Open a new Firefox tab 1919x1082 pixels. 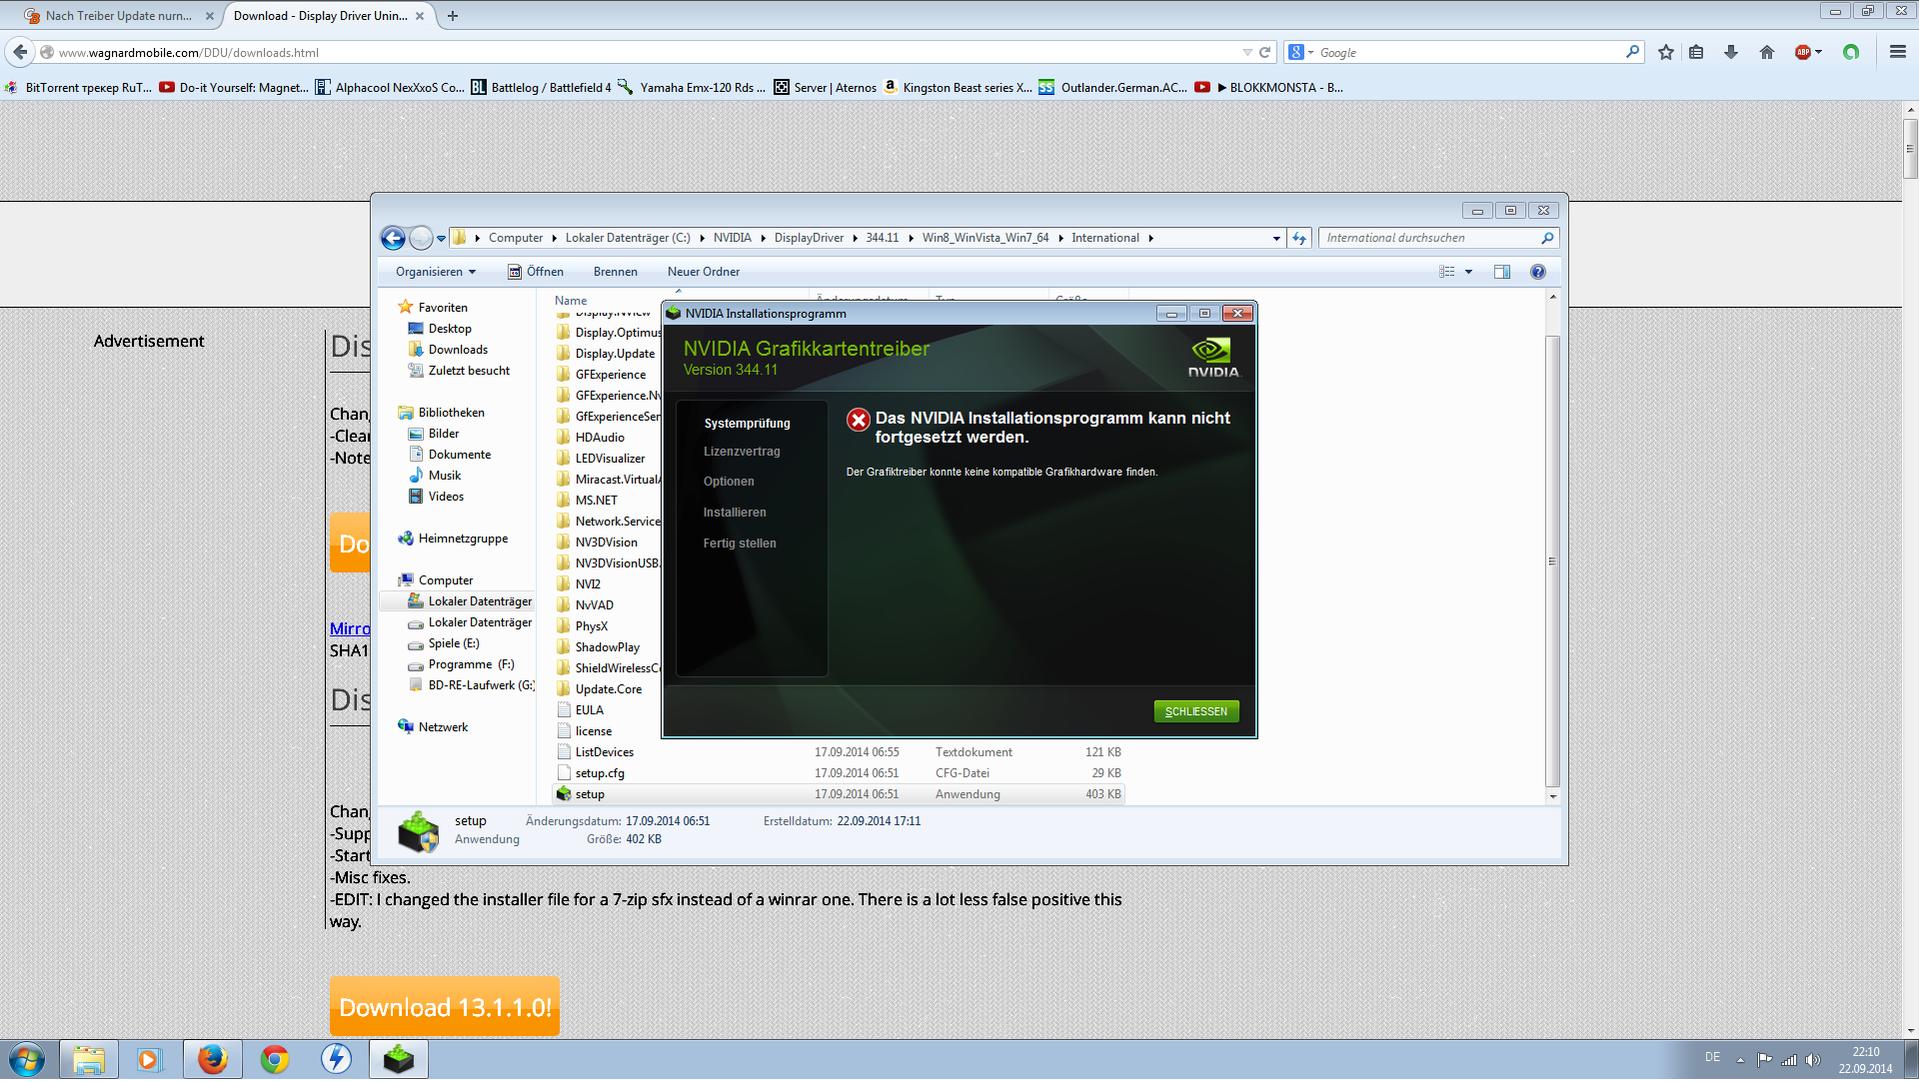452,16
